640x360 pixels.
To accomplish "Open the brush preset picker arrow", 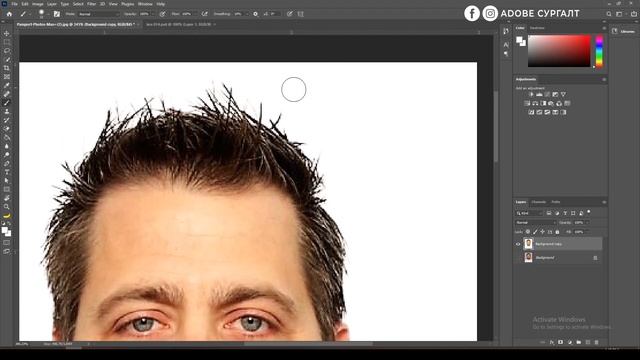I will click(x=48, y=14).
